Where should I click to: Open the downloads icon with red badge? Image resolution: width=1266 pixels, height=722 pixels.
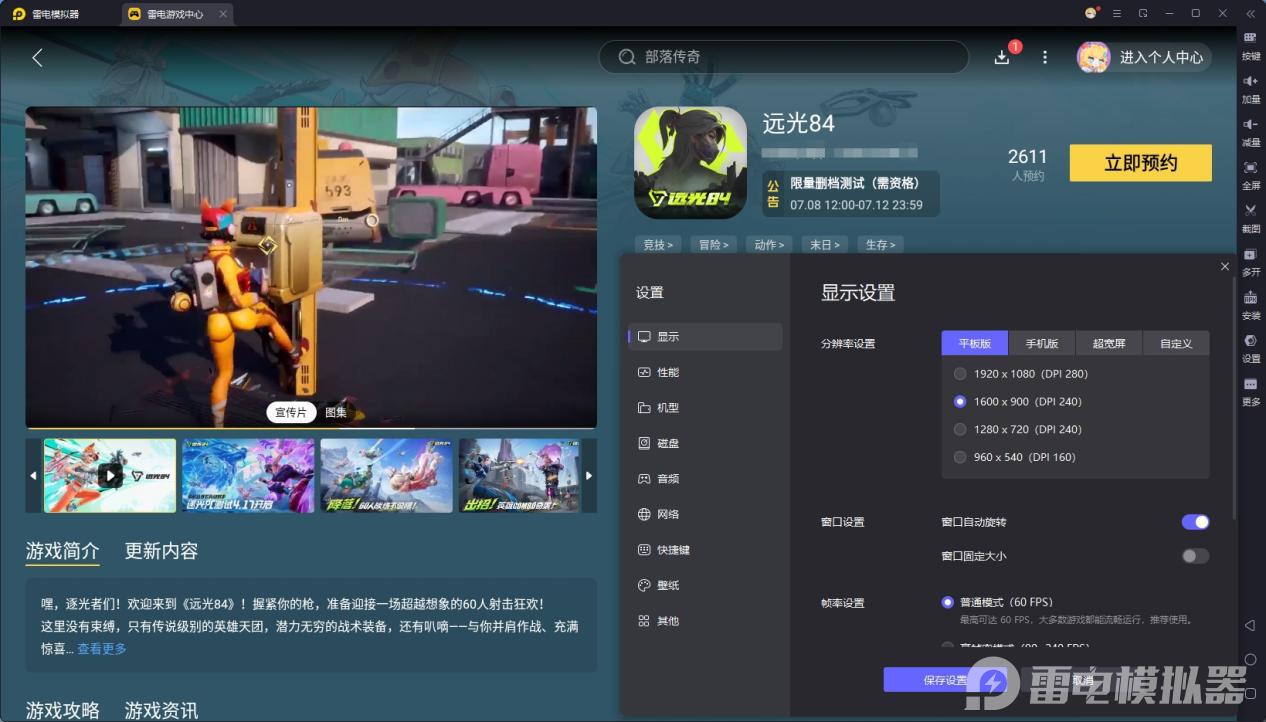coord(1002,57)
